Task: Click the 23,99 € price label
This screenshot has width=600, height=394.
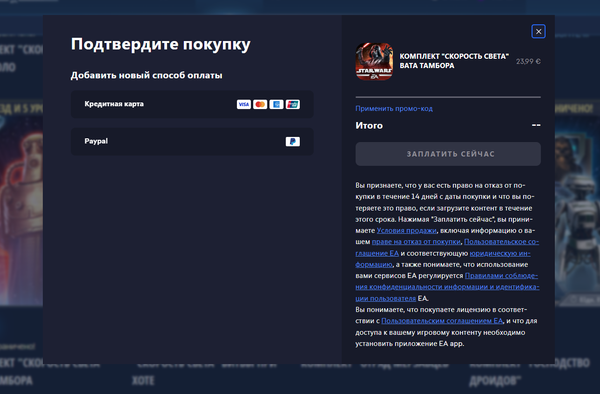Action: point(528,61)
